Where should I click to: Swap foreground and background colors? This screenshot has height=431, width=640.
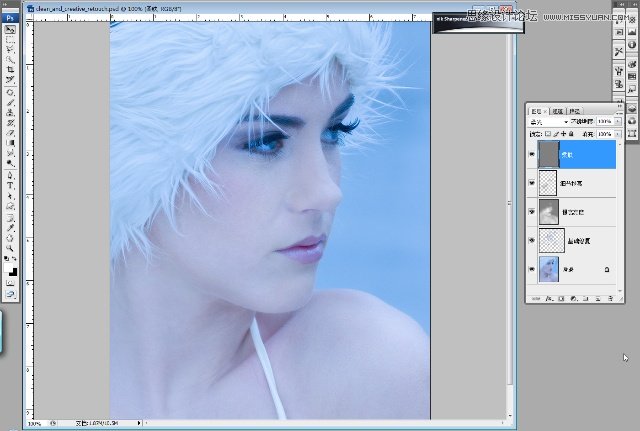(14, 259)
